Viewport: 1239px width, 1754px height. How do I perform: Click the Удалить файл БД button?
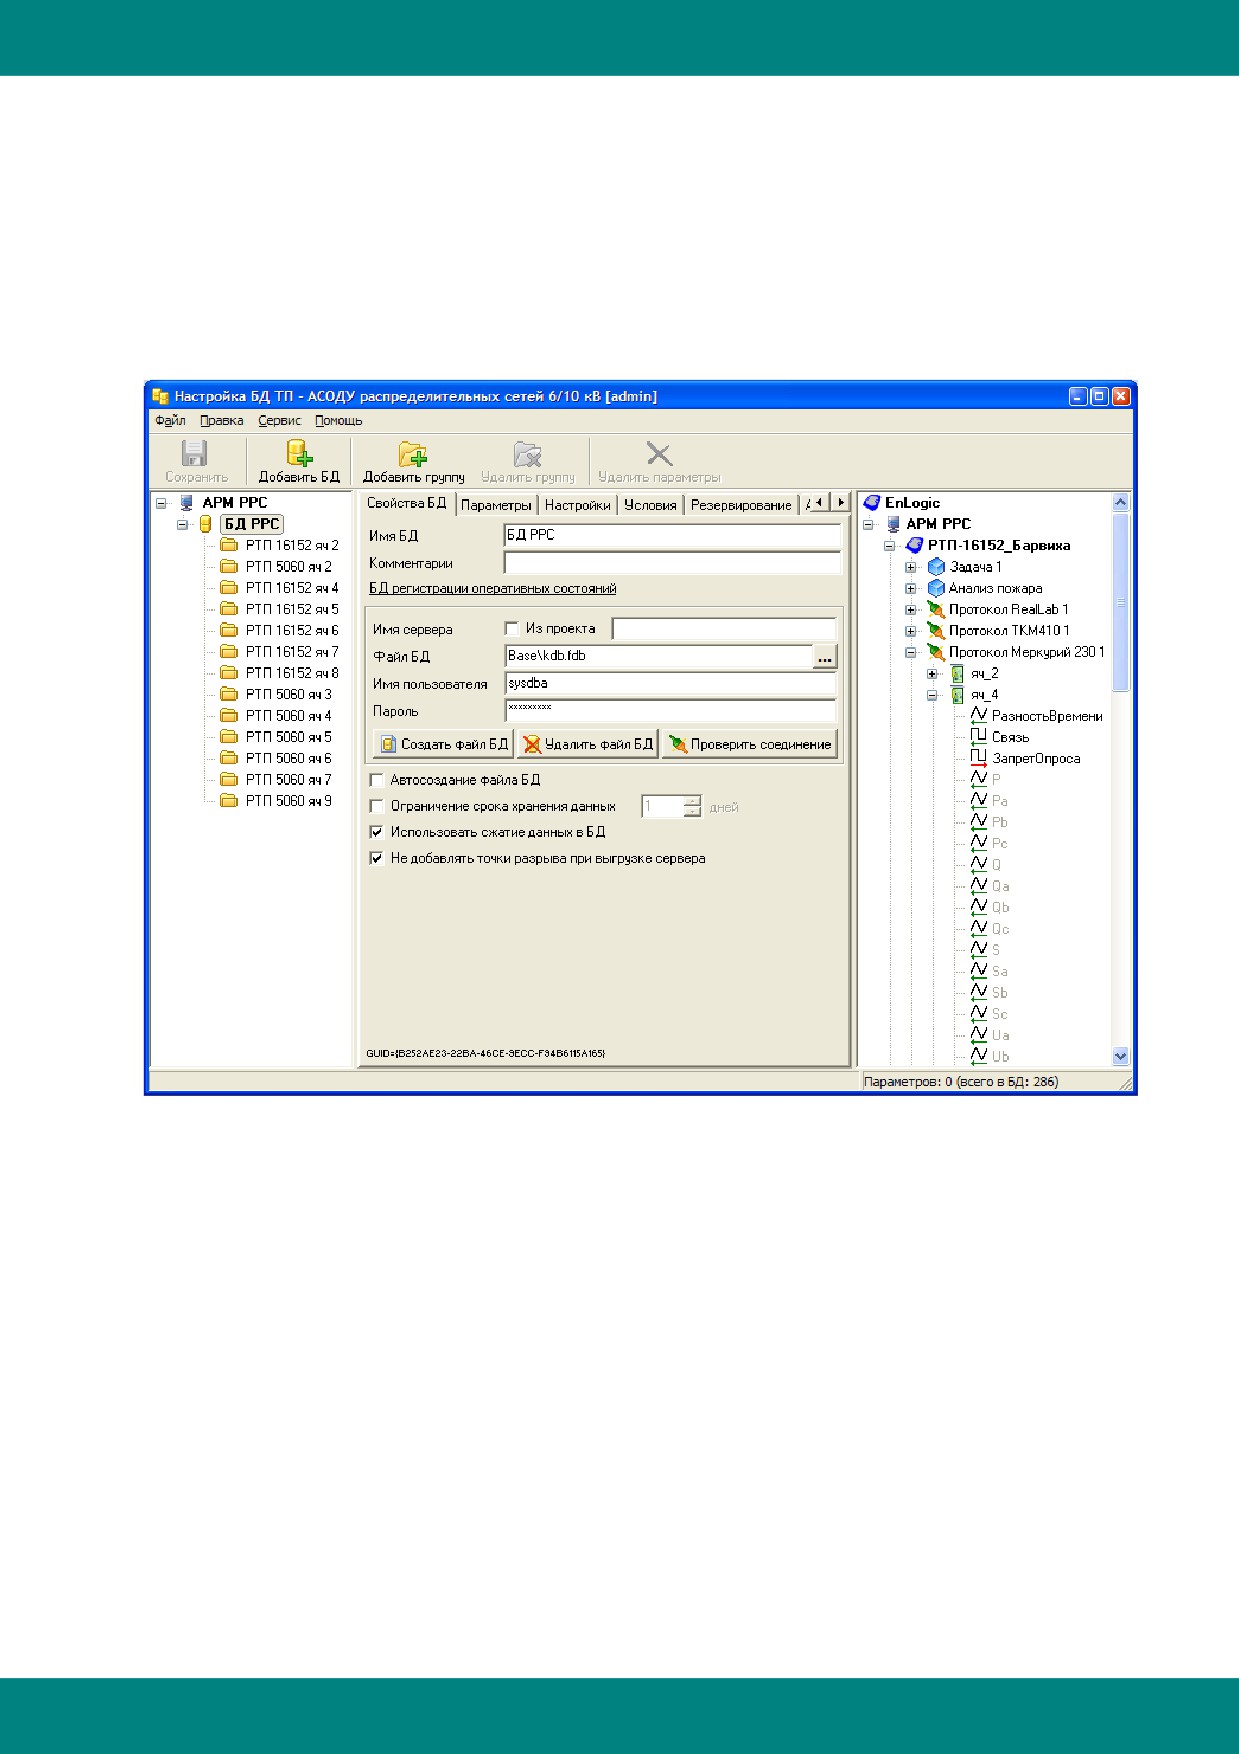tap(587, 744)
